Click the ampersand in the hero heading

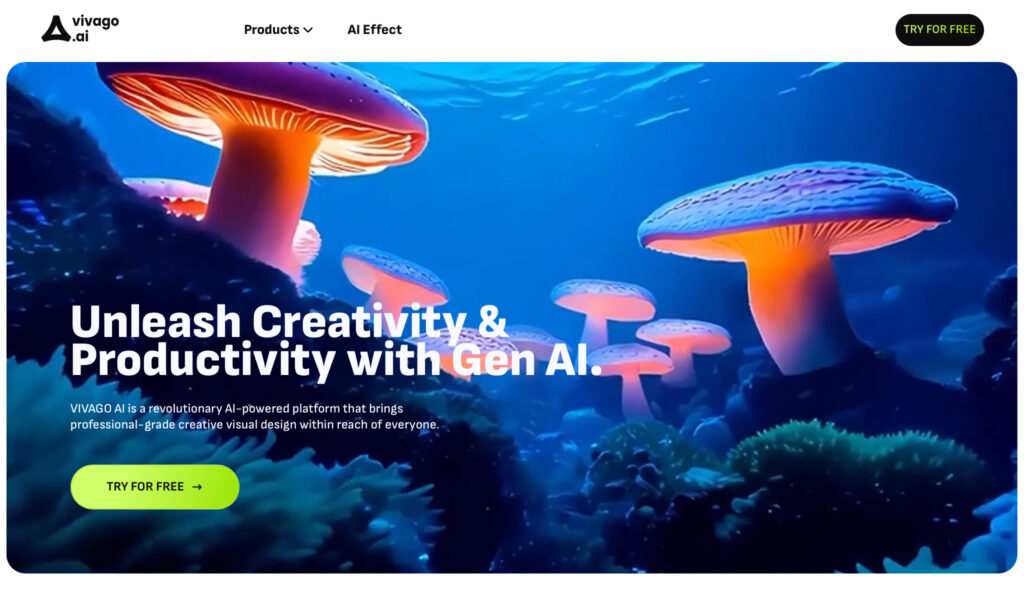493,321
